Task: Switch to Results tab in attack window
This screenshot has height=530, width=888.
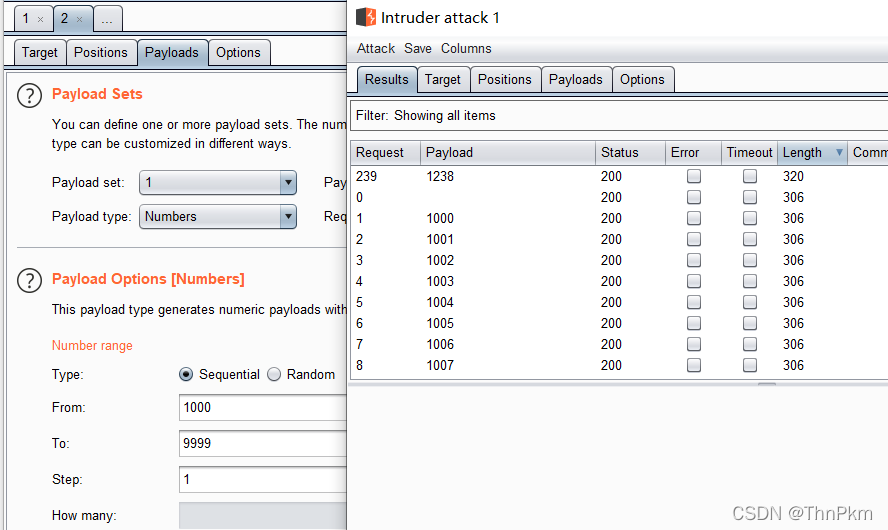Action: click(x=387, y=79)
